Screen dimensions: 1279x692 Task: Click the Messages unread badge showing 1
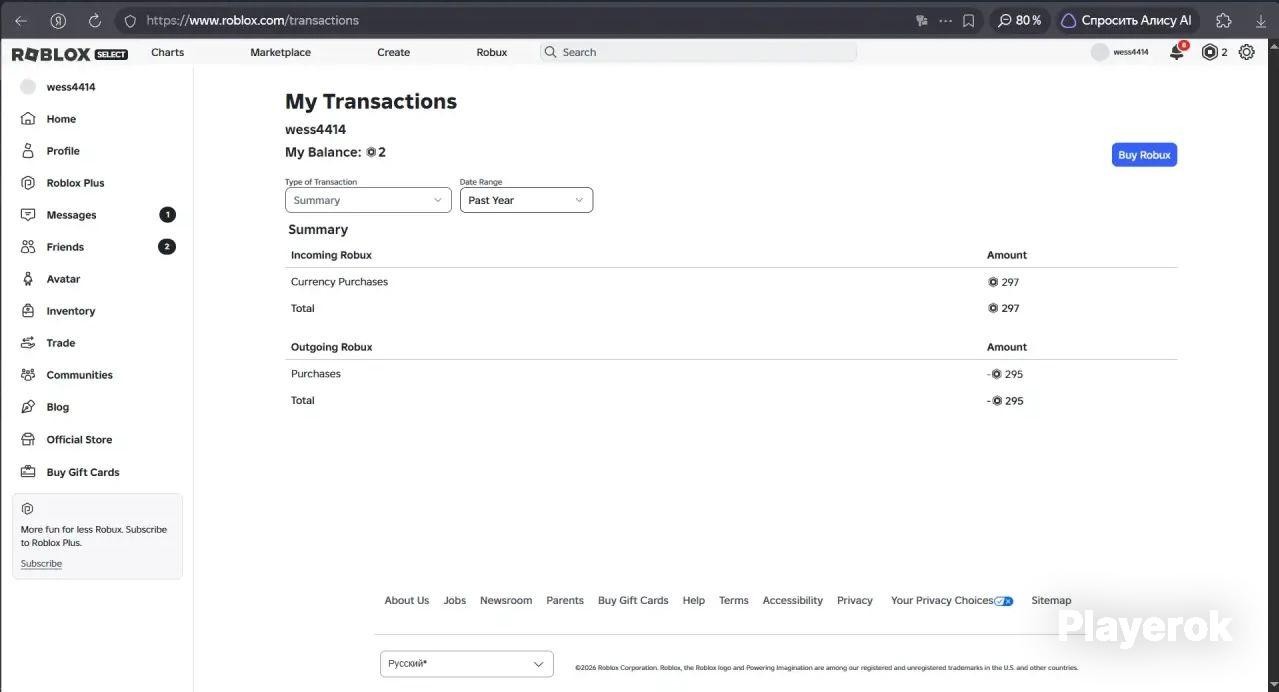pyautogui.click(x=167, y=215)
